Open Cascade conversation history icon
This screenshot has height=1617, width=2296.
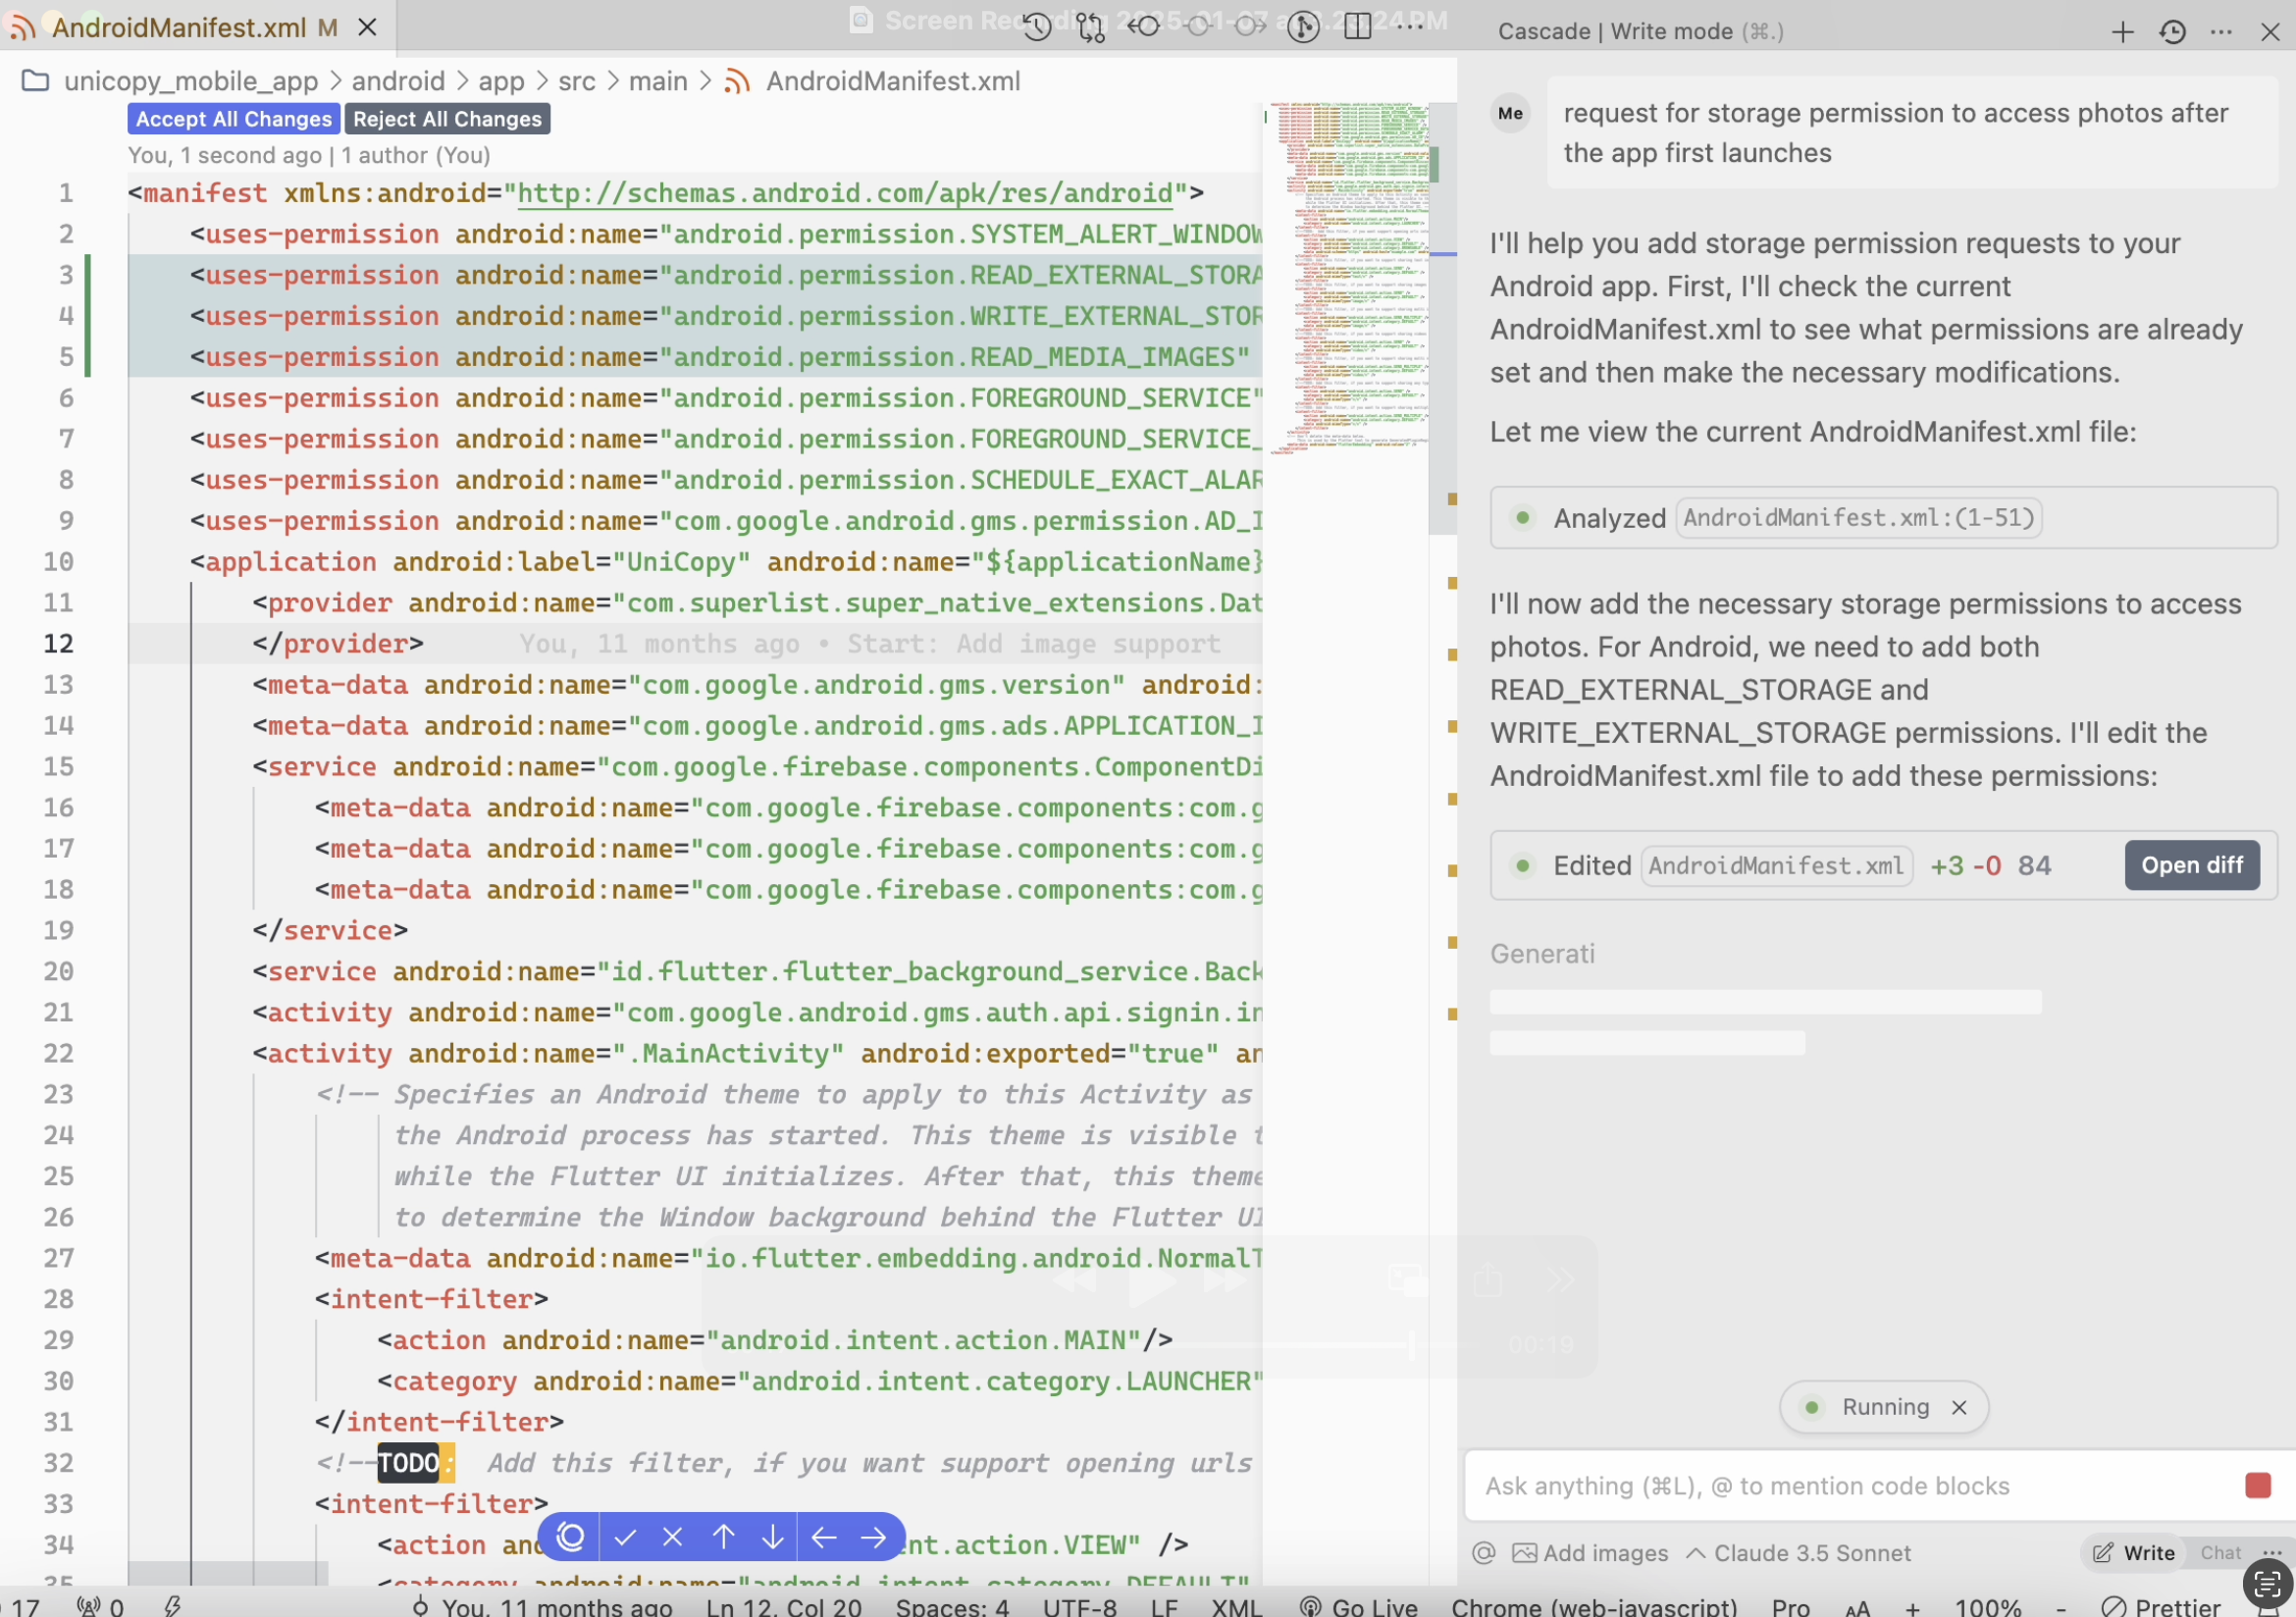(x=2173, y=32)
